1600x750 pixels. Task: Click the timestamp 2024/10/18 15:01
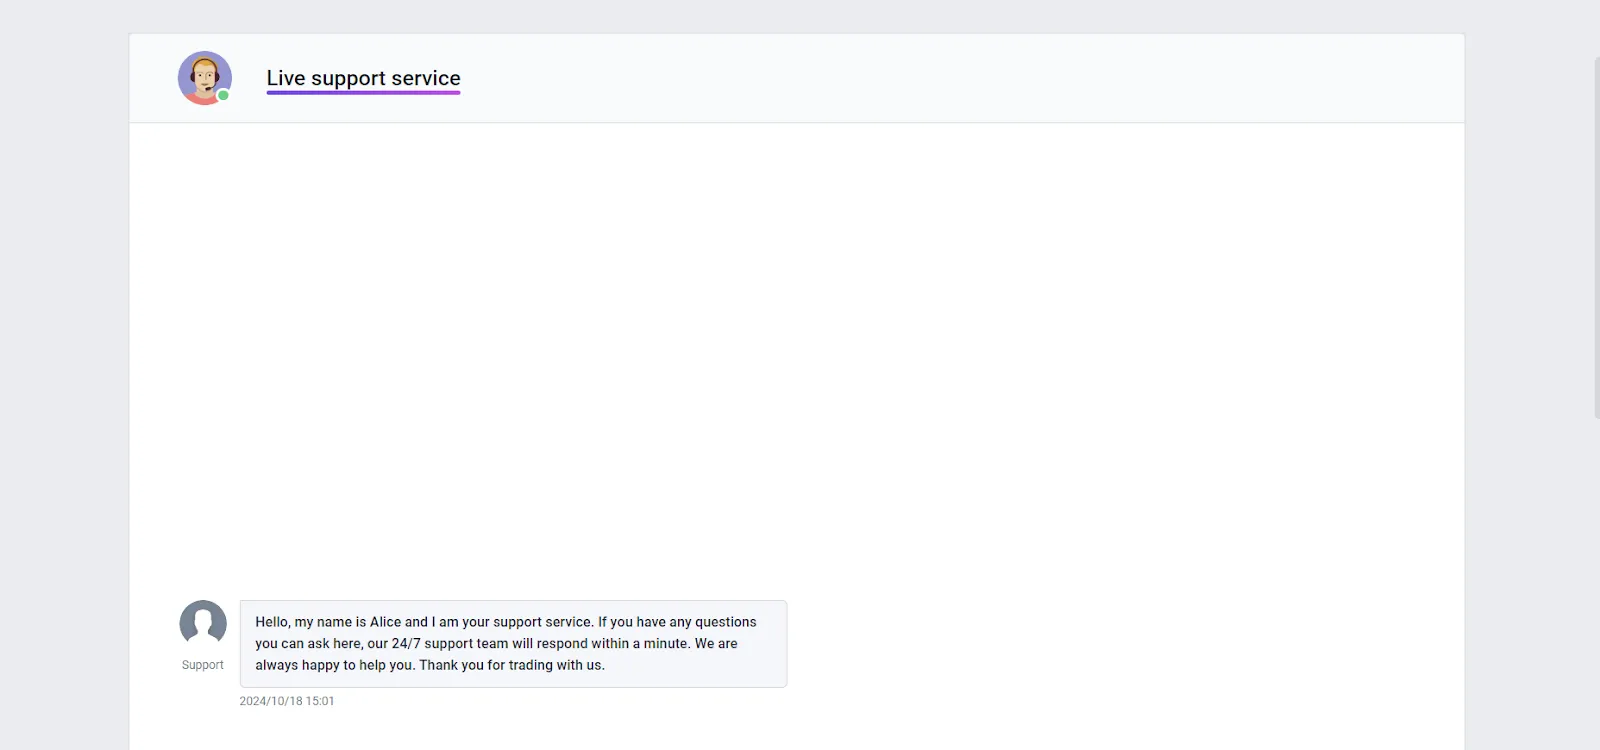pyautogui.click(x=287, y=701)
